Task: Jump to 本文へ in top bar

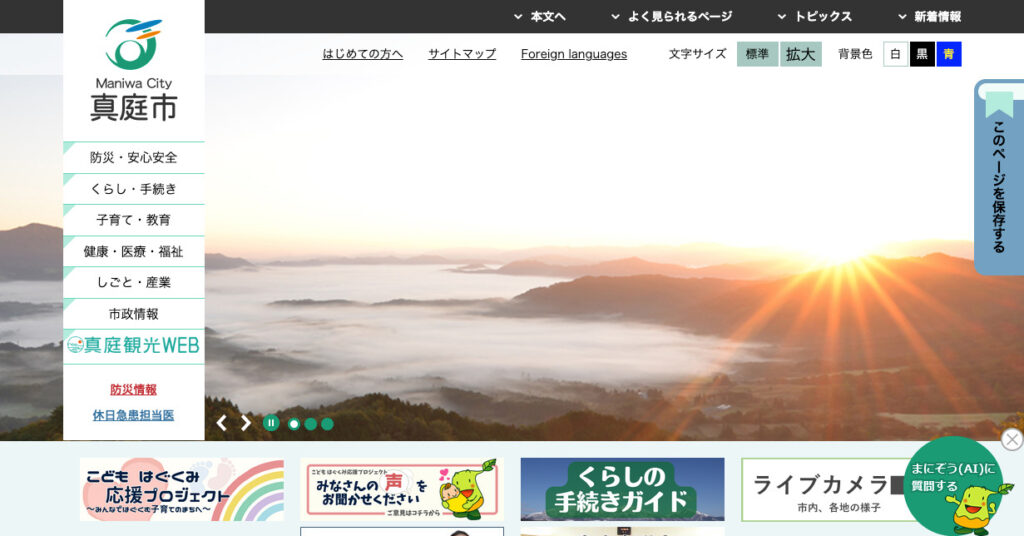Action: coord(540,16)
